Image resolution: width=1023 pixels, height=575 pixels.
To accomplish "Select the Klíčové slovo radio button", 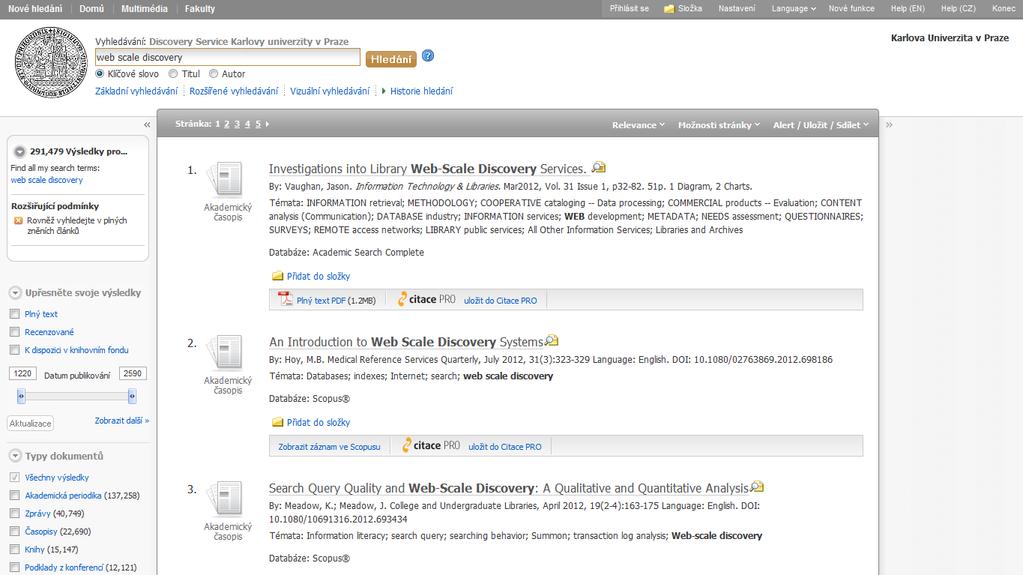I will (100, 74).
